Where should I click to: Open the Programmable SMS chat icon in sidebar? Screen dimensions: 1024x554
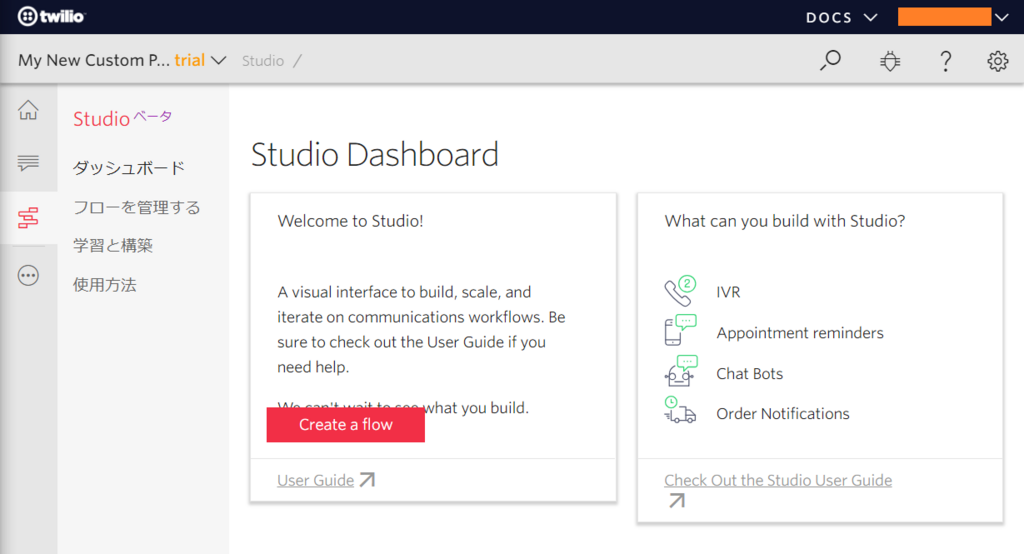coord(28,163)
